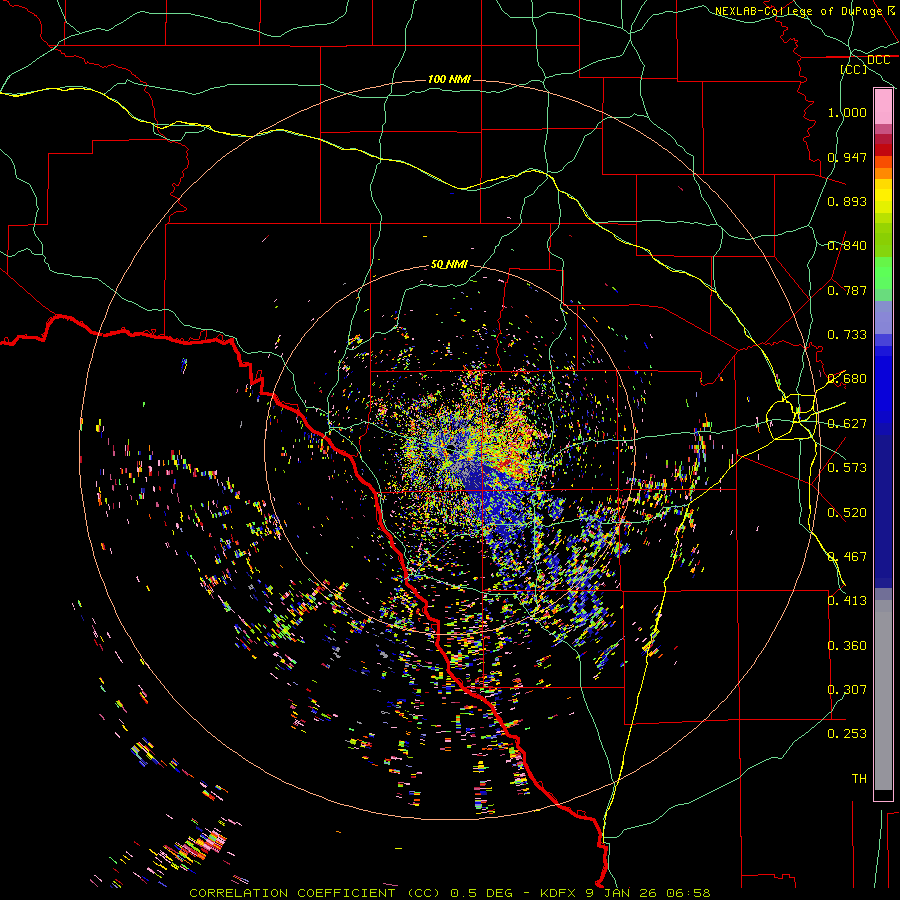Click the 100 NMI range ring label
Screen dimensions: 900x900
click(x=449, y=79)
